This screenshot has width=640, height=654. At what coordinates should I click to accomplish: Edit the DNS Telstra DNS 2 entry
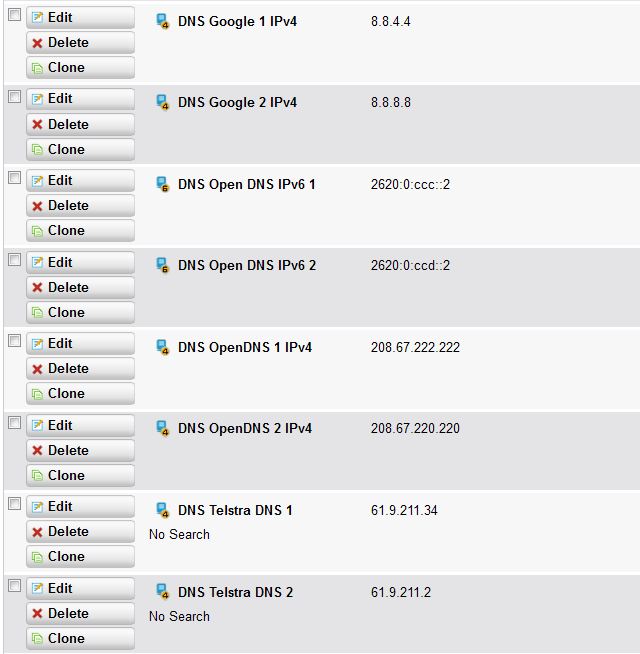(x=81, y=589)
